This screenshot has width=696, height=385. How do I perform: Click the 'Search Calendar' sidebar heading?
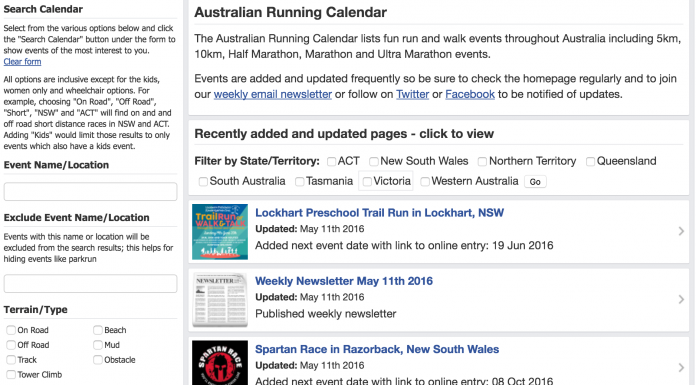[x=43, y=9]
